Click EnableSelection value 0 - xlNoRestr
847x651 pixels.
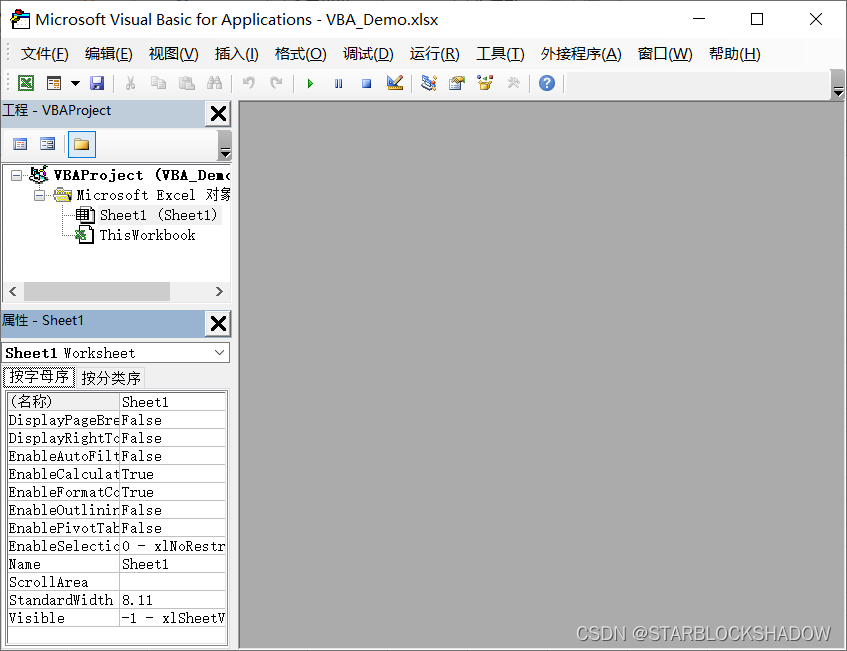coord(172,546)
